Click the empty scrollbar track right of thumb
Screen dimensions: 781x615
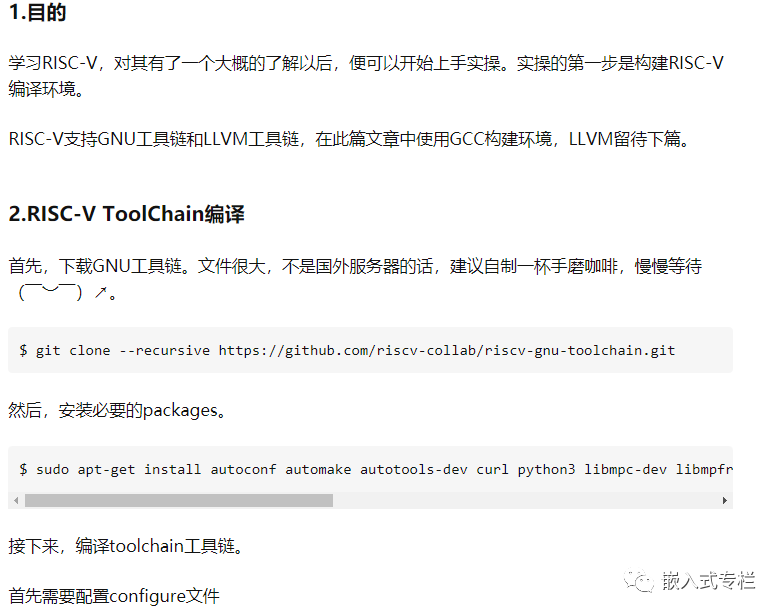[x=525, y=500]
